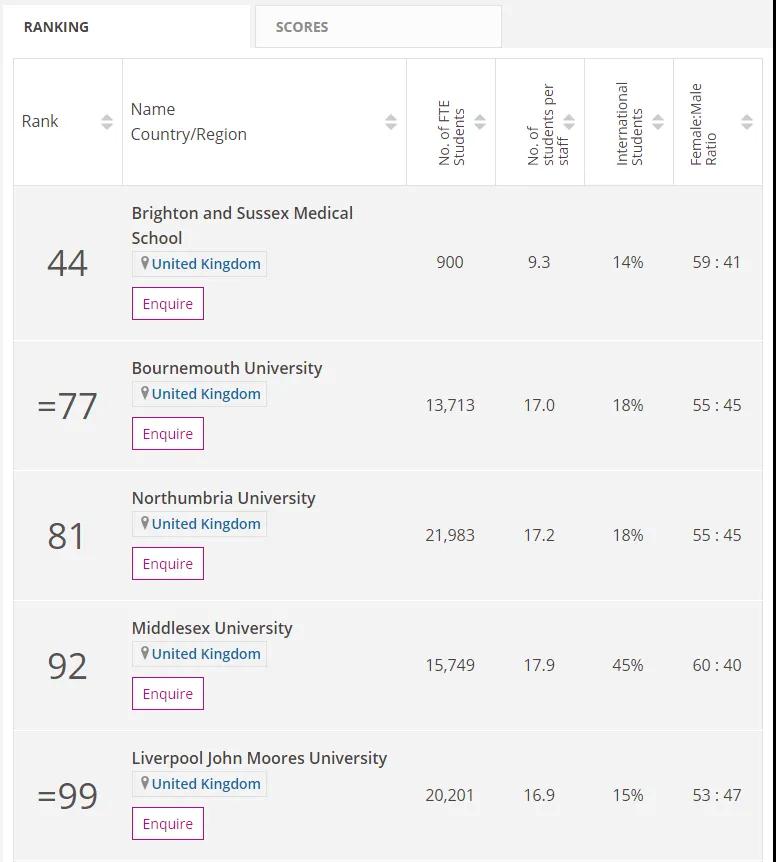Viewport: 776px width, 862px height.
Task: Click location pin in Middlesex University row
Action: coord(145,653)
